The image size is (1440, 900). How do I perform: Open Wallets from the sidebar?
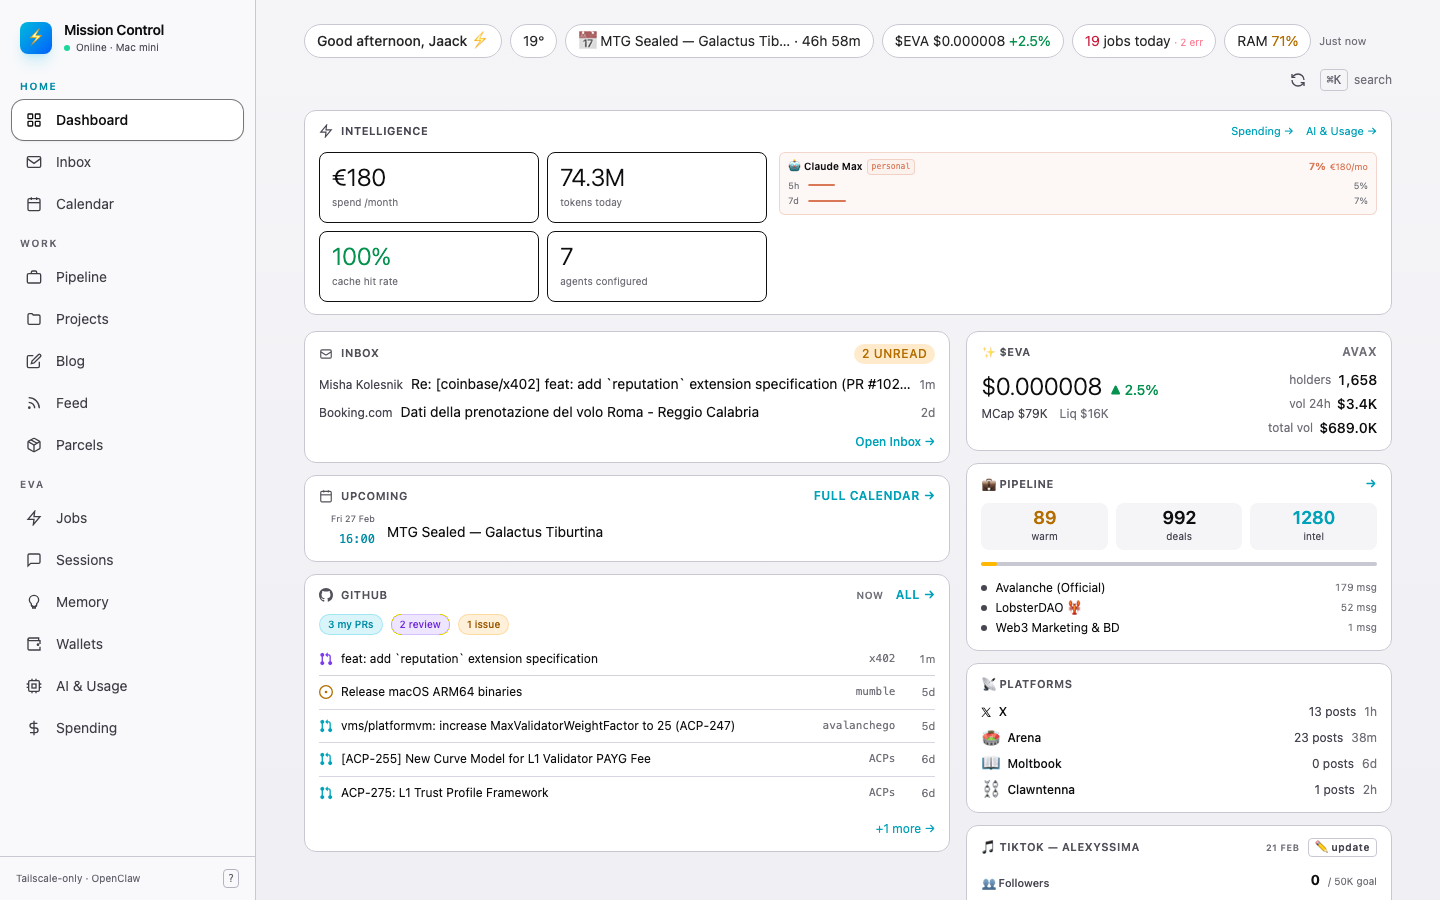pyautogui.click(x=127, y=644)
